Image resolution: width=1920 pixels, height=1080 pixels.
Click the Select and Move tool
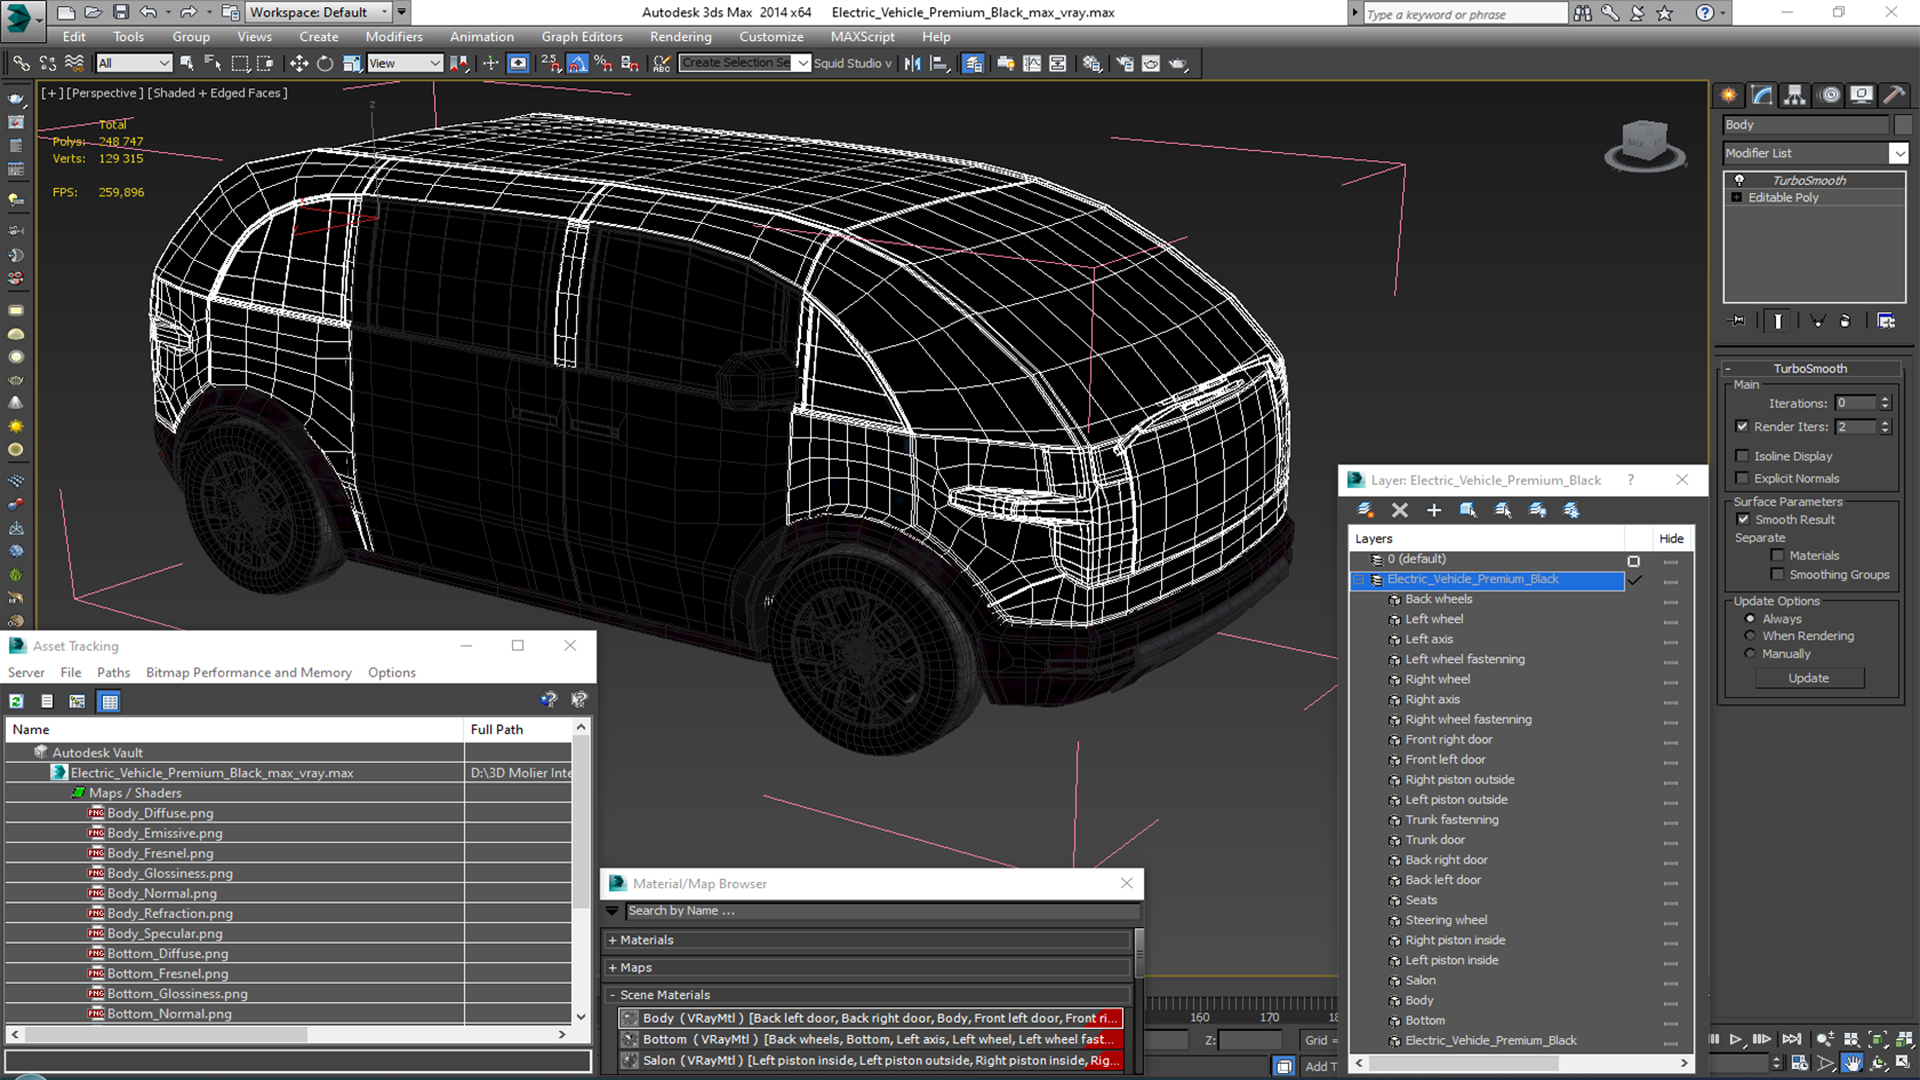(x=298, y=63)
